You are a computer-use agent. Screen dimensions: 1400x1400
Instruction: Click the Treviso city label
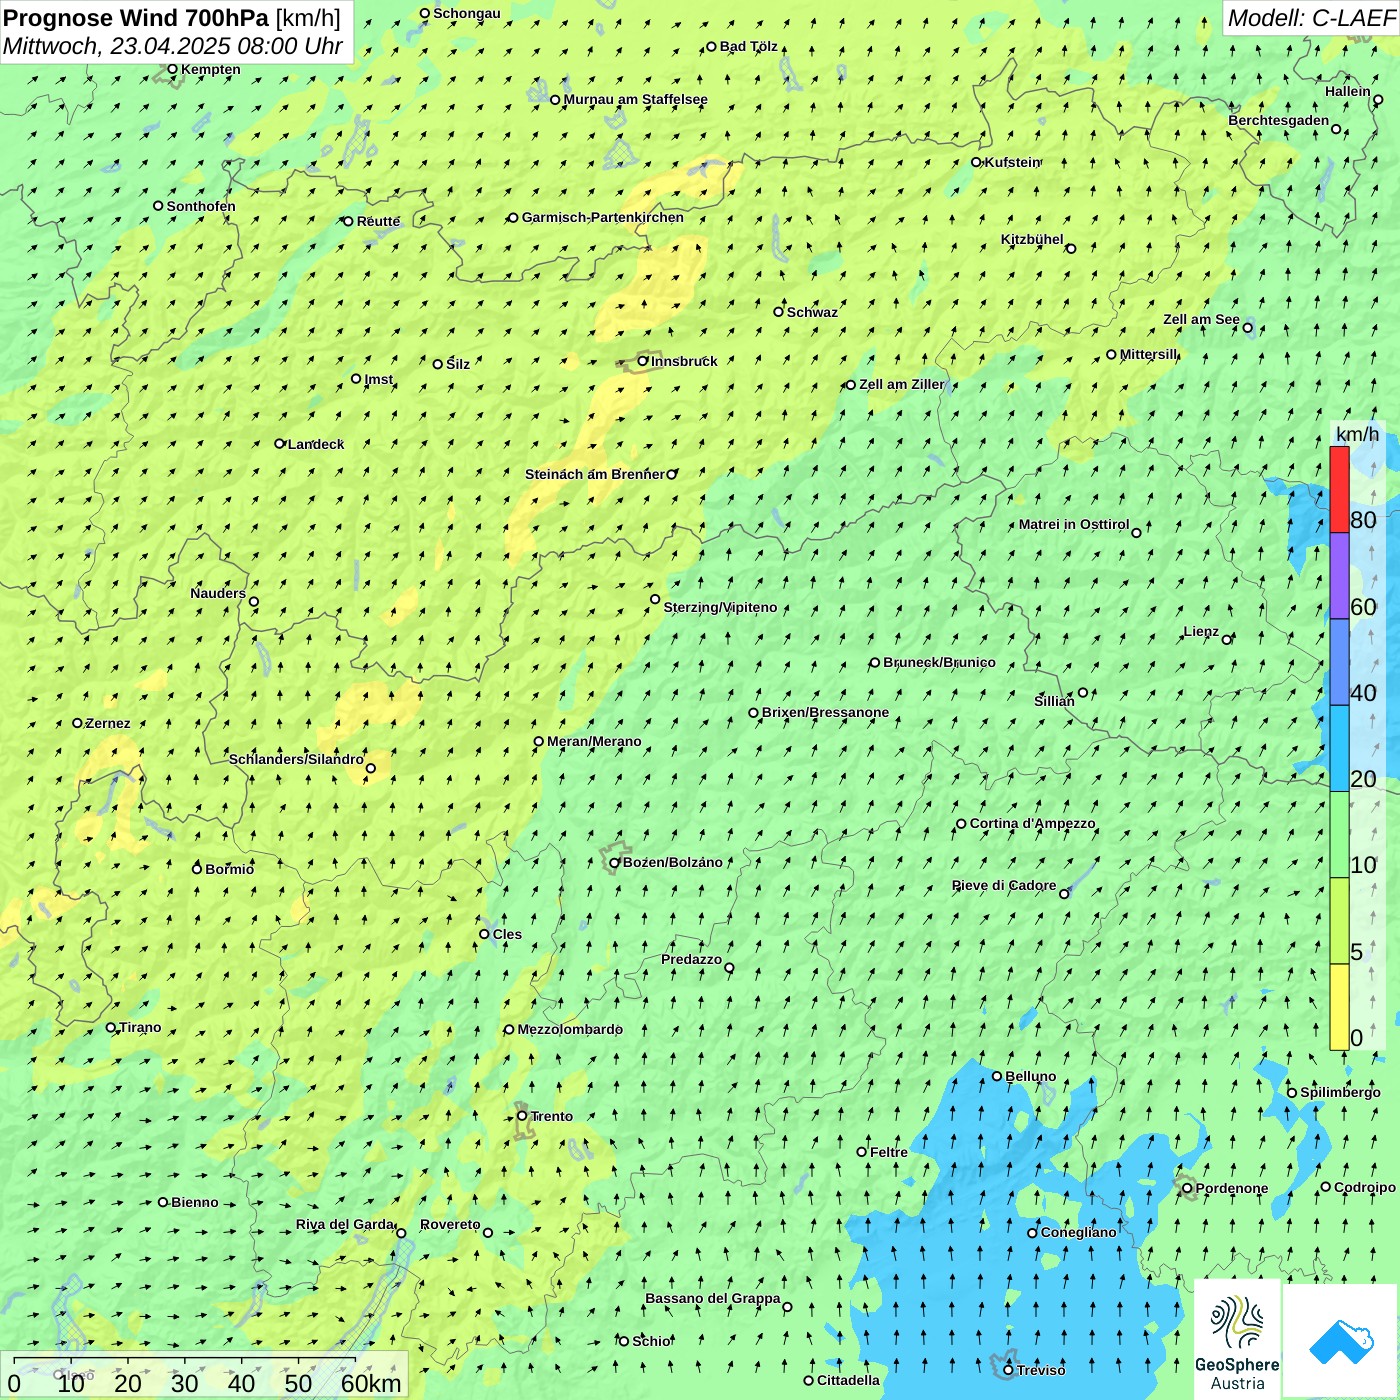click(1041, 1370)
